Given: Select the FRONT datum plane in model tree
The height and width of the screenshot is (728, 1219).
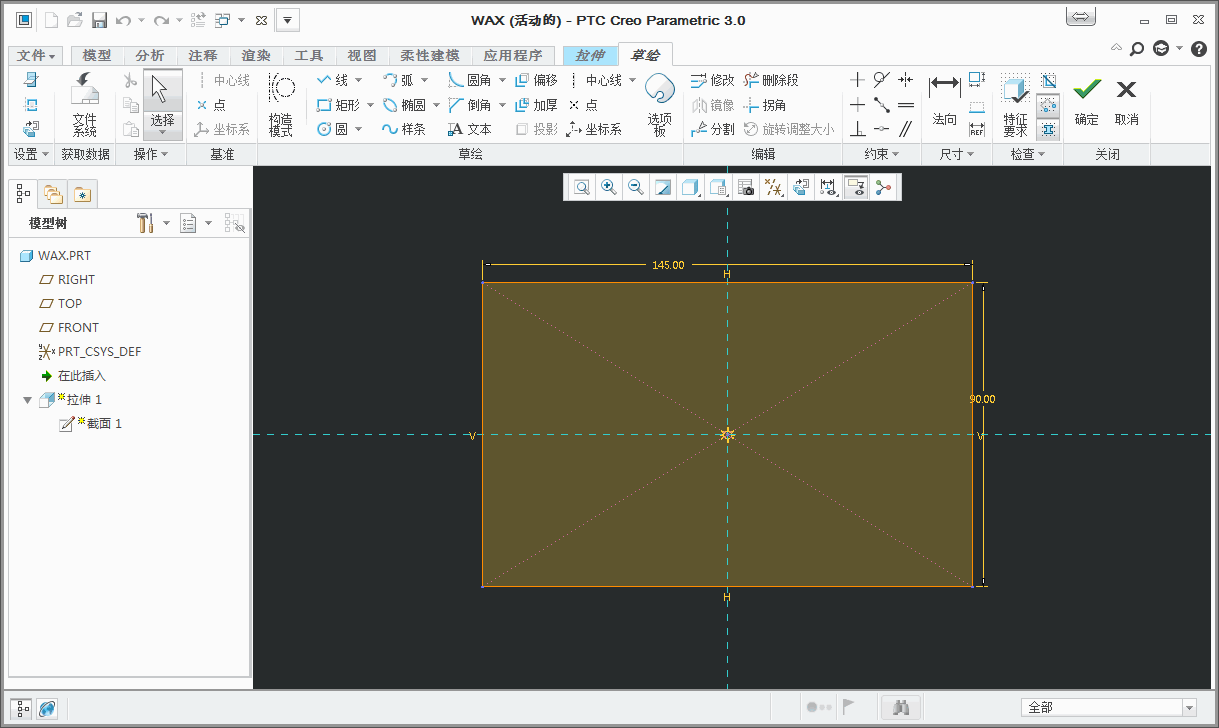Looking at the screenshot, I should [x=78, y=328].
